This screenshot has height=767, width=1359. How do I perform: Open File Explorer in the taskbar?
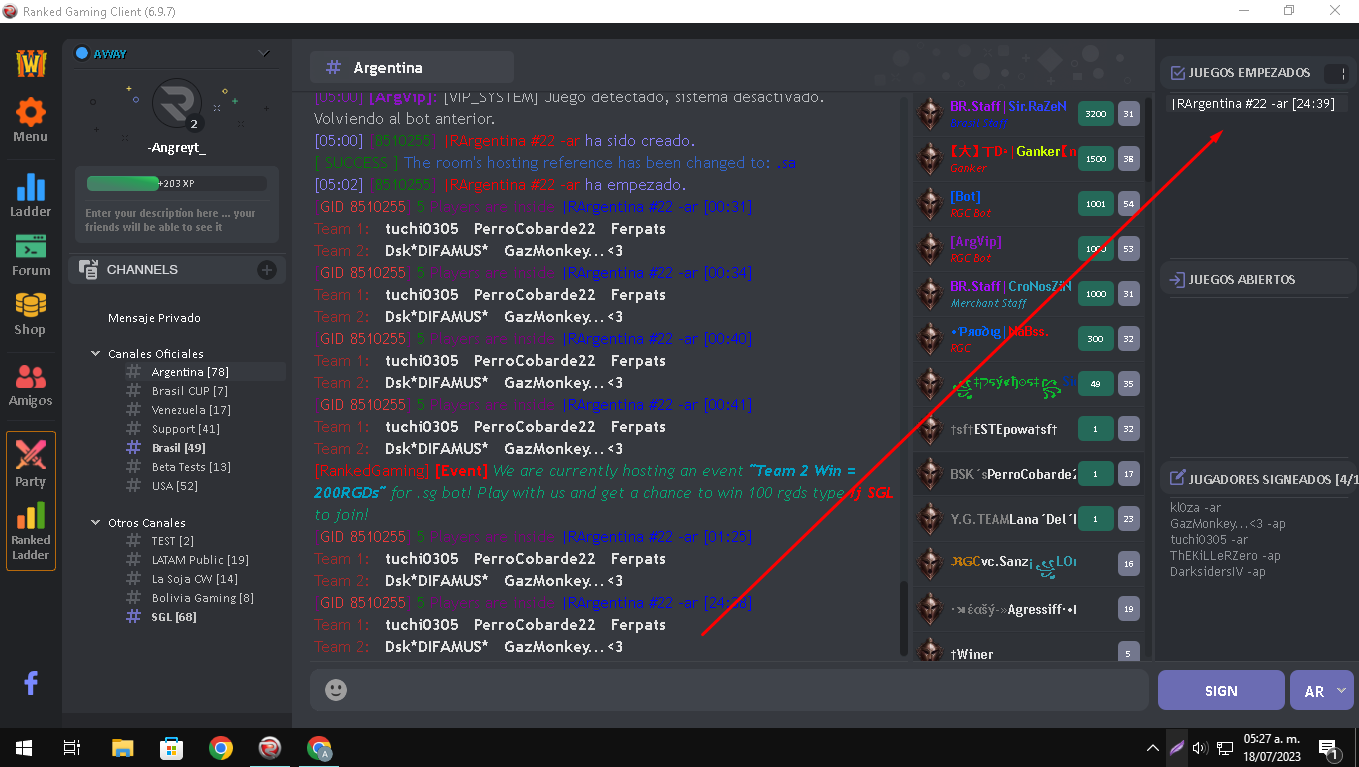coord(122,748)
